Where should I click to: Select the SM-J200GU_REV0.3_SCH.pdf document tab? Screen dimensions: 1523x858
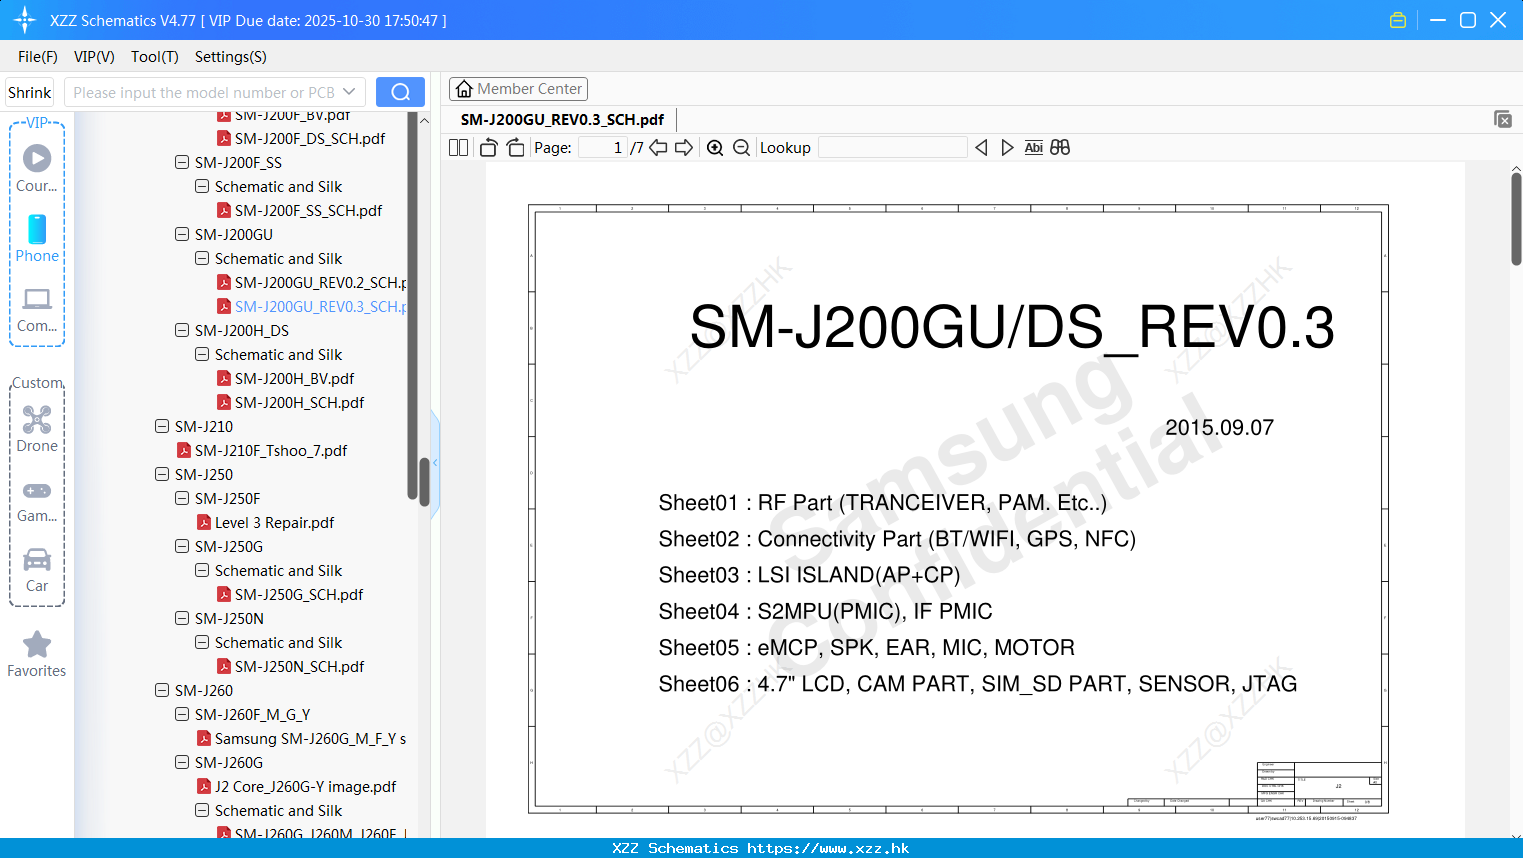pyautogui.click(x=562, y=120)
